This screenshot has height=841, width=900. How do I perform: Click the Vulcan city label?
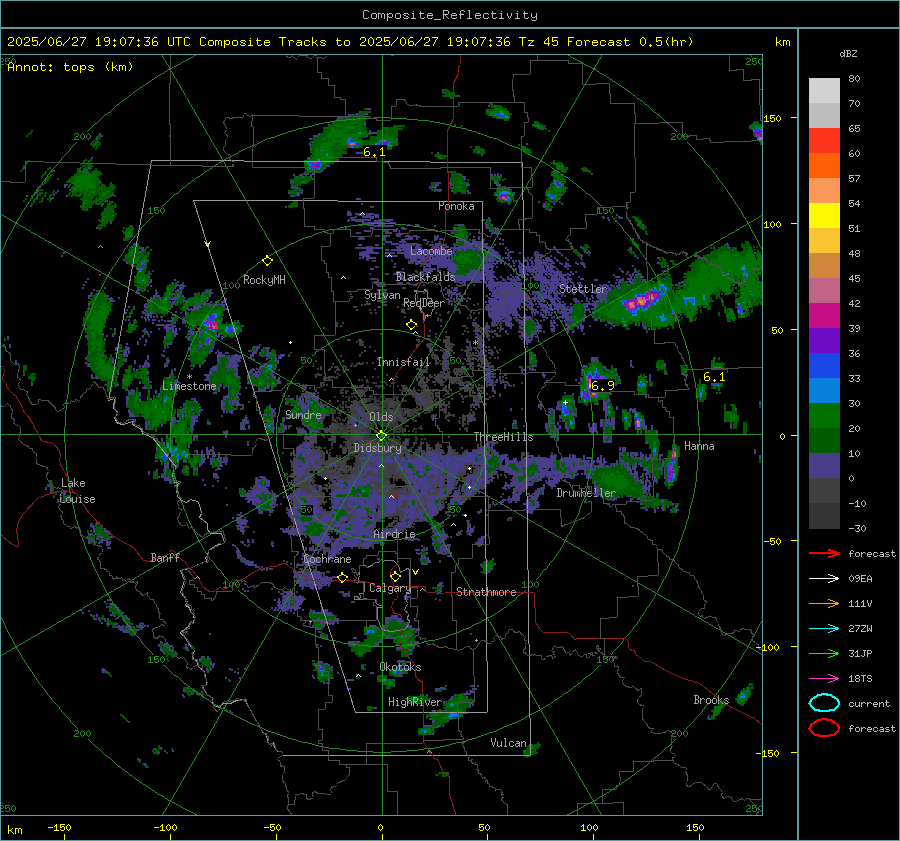point(508,743)
